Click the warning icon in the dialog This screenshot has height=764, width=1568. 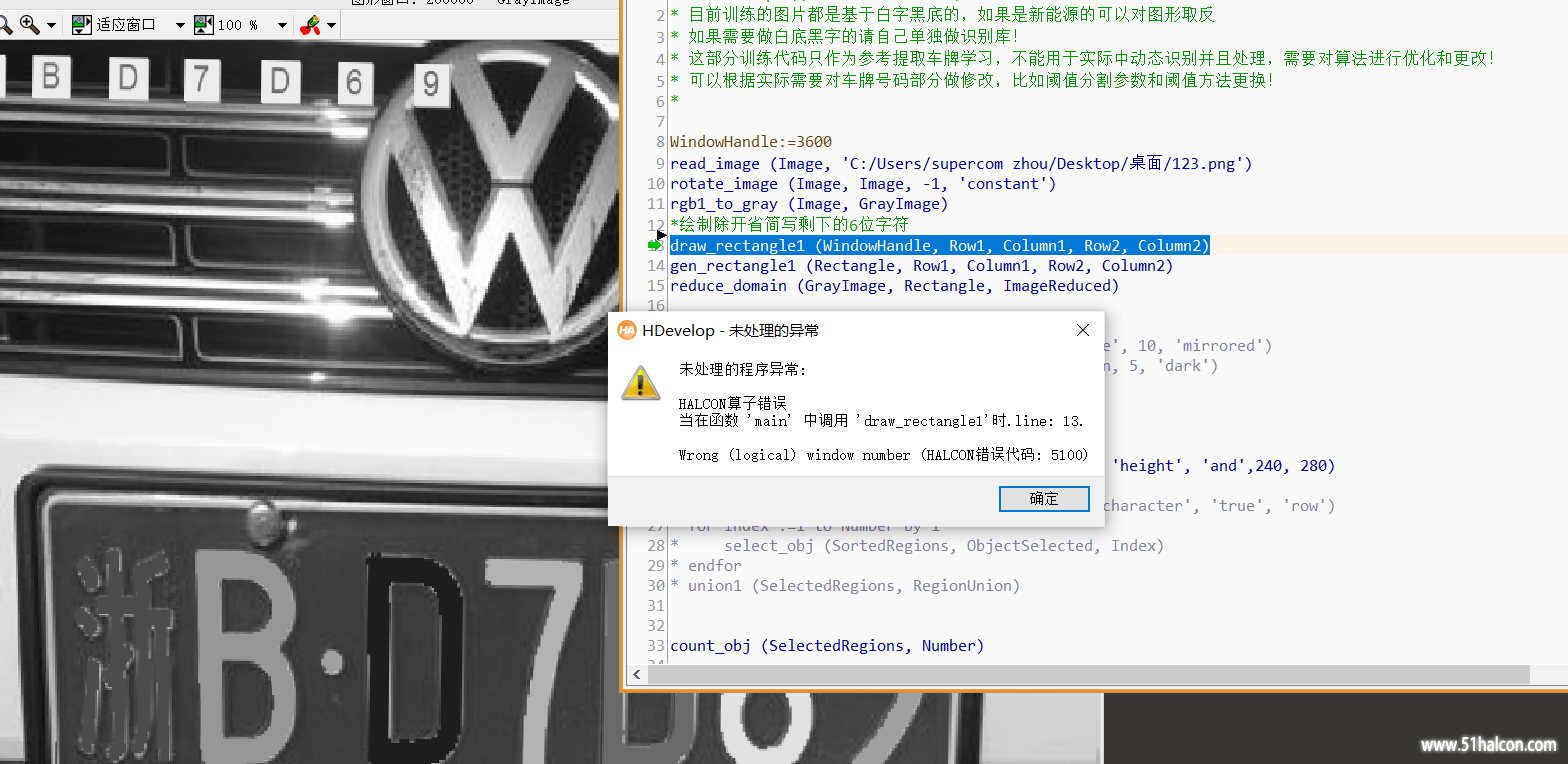pyautogui.click(x=640, y=382)
